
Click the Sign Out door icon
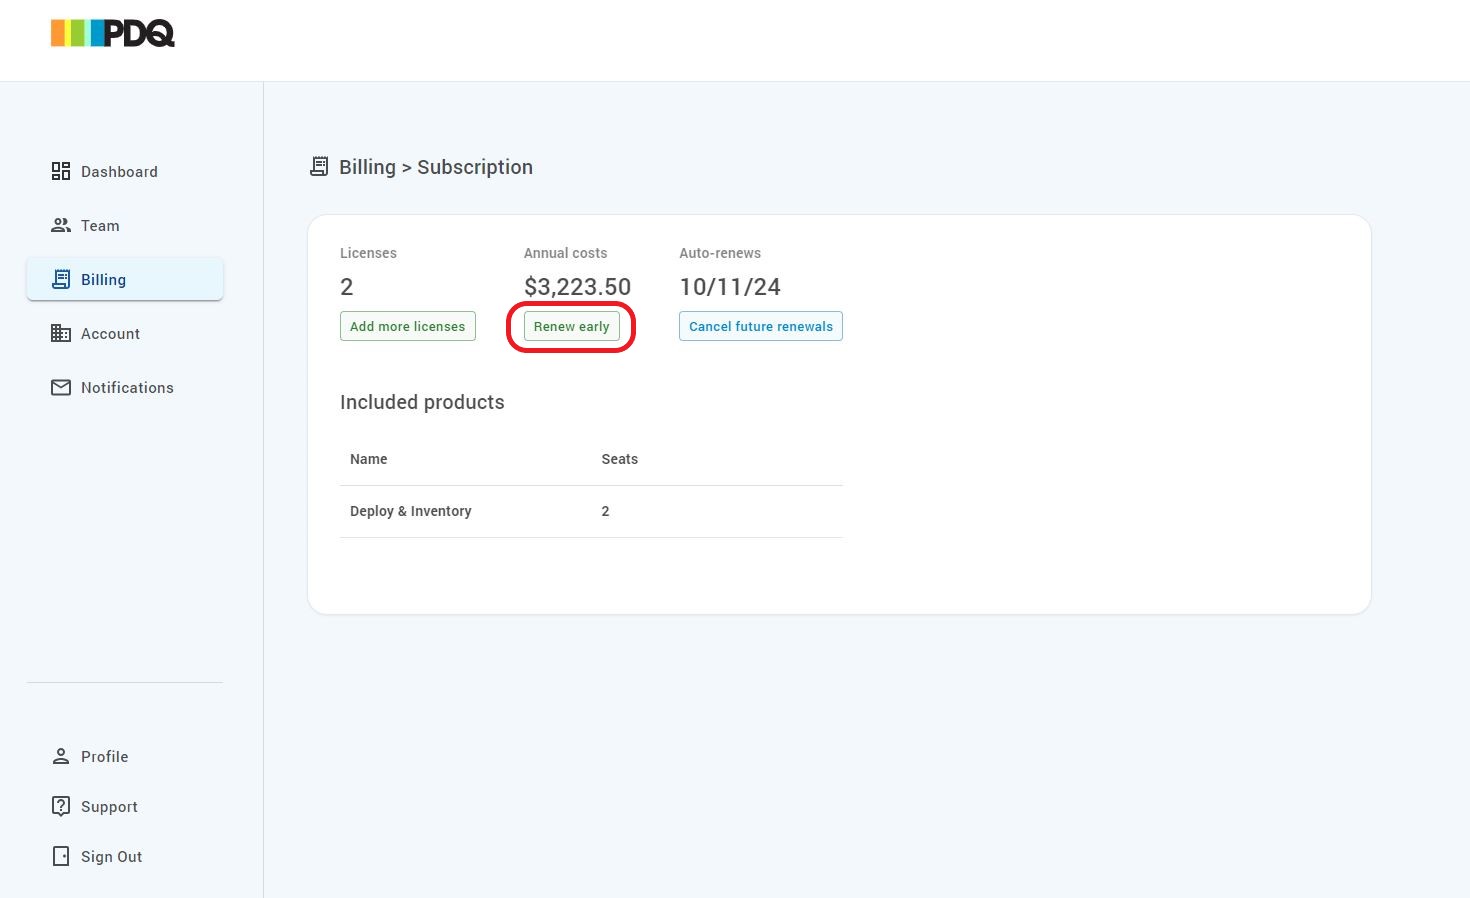click(61, 856)
